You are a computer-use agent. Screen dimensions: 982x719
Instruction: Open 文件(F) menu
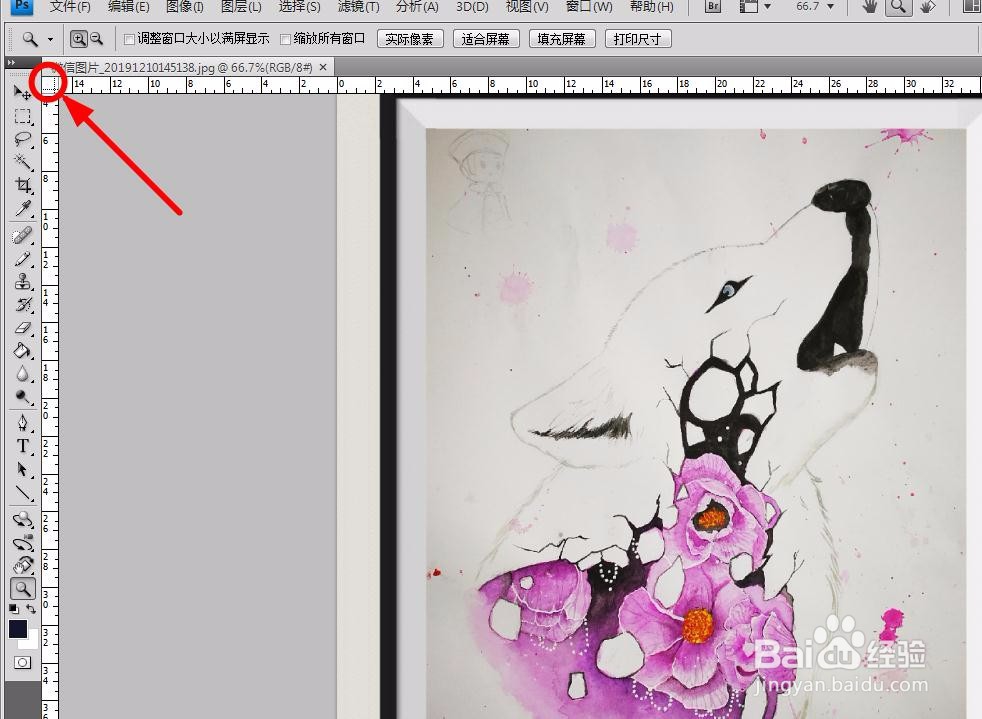point(70,7)
